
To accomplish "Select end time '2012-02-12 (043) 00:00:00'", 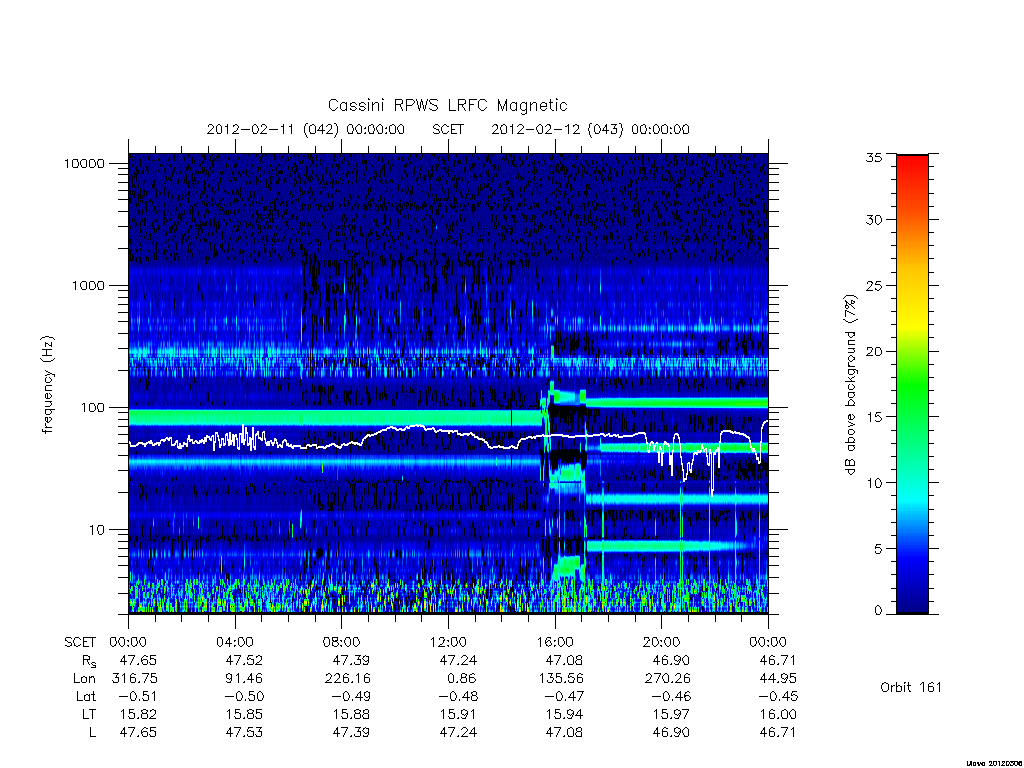I will pyautogui.click(x=590, y=129).
